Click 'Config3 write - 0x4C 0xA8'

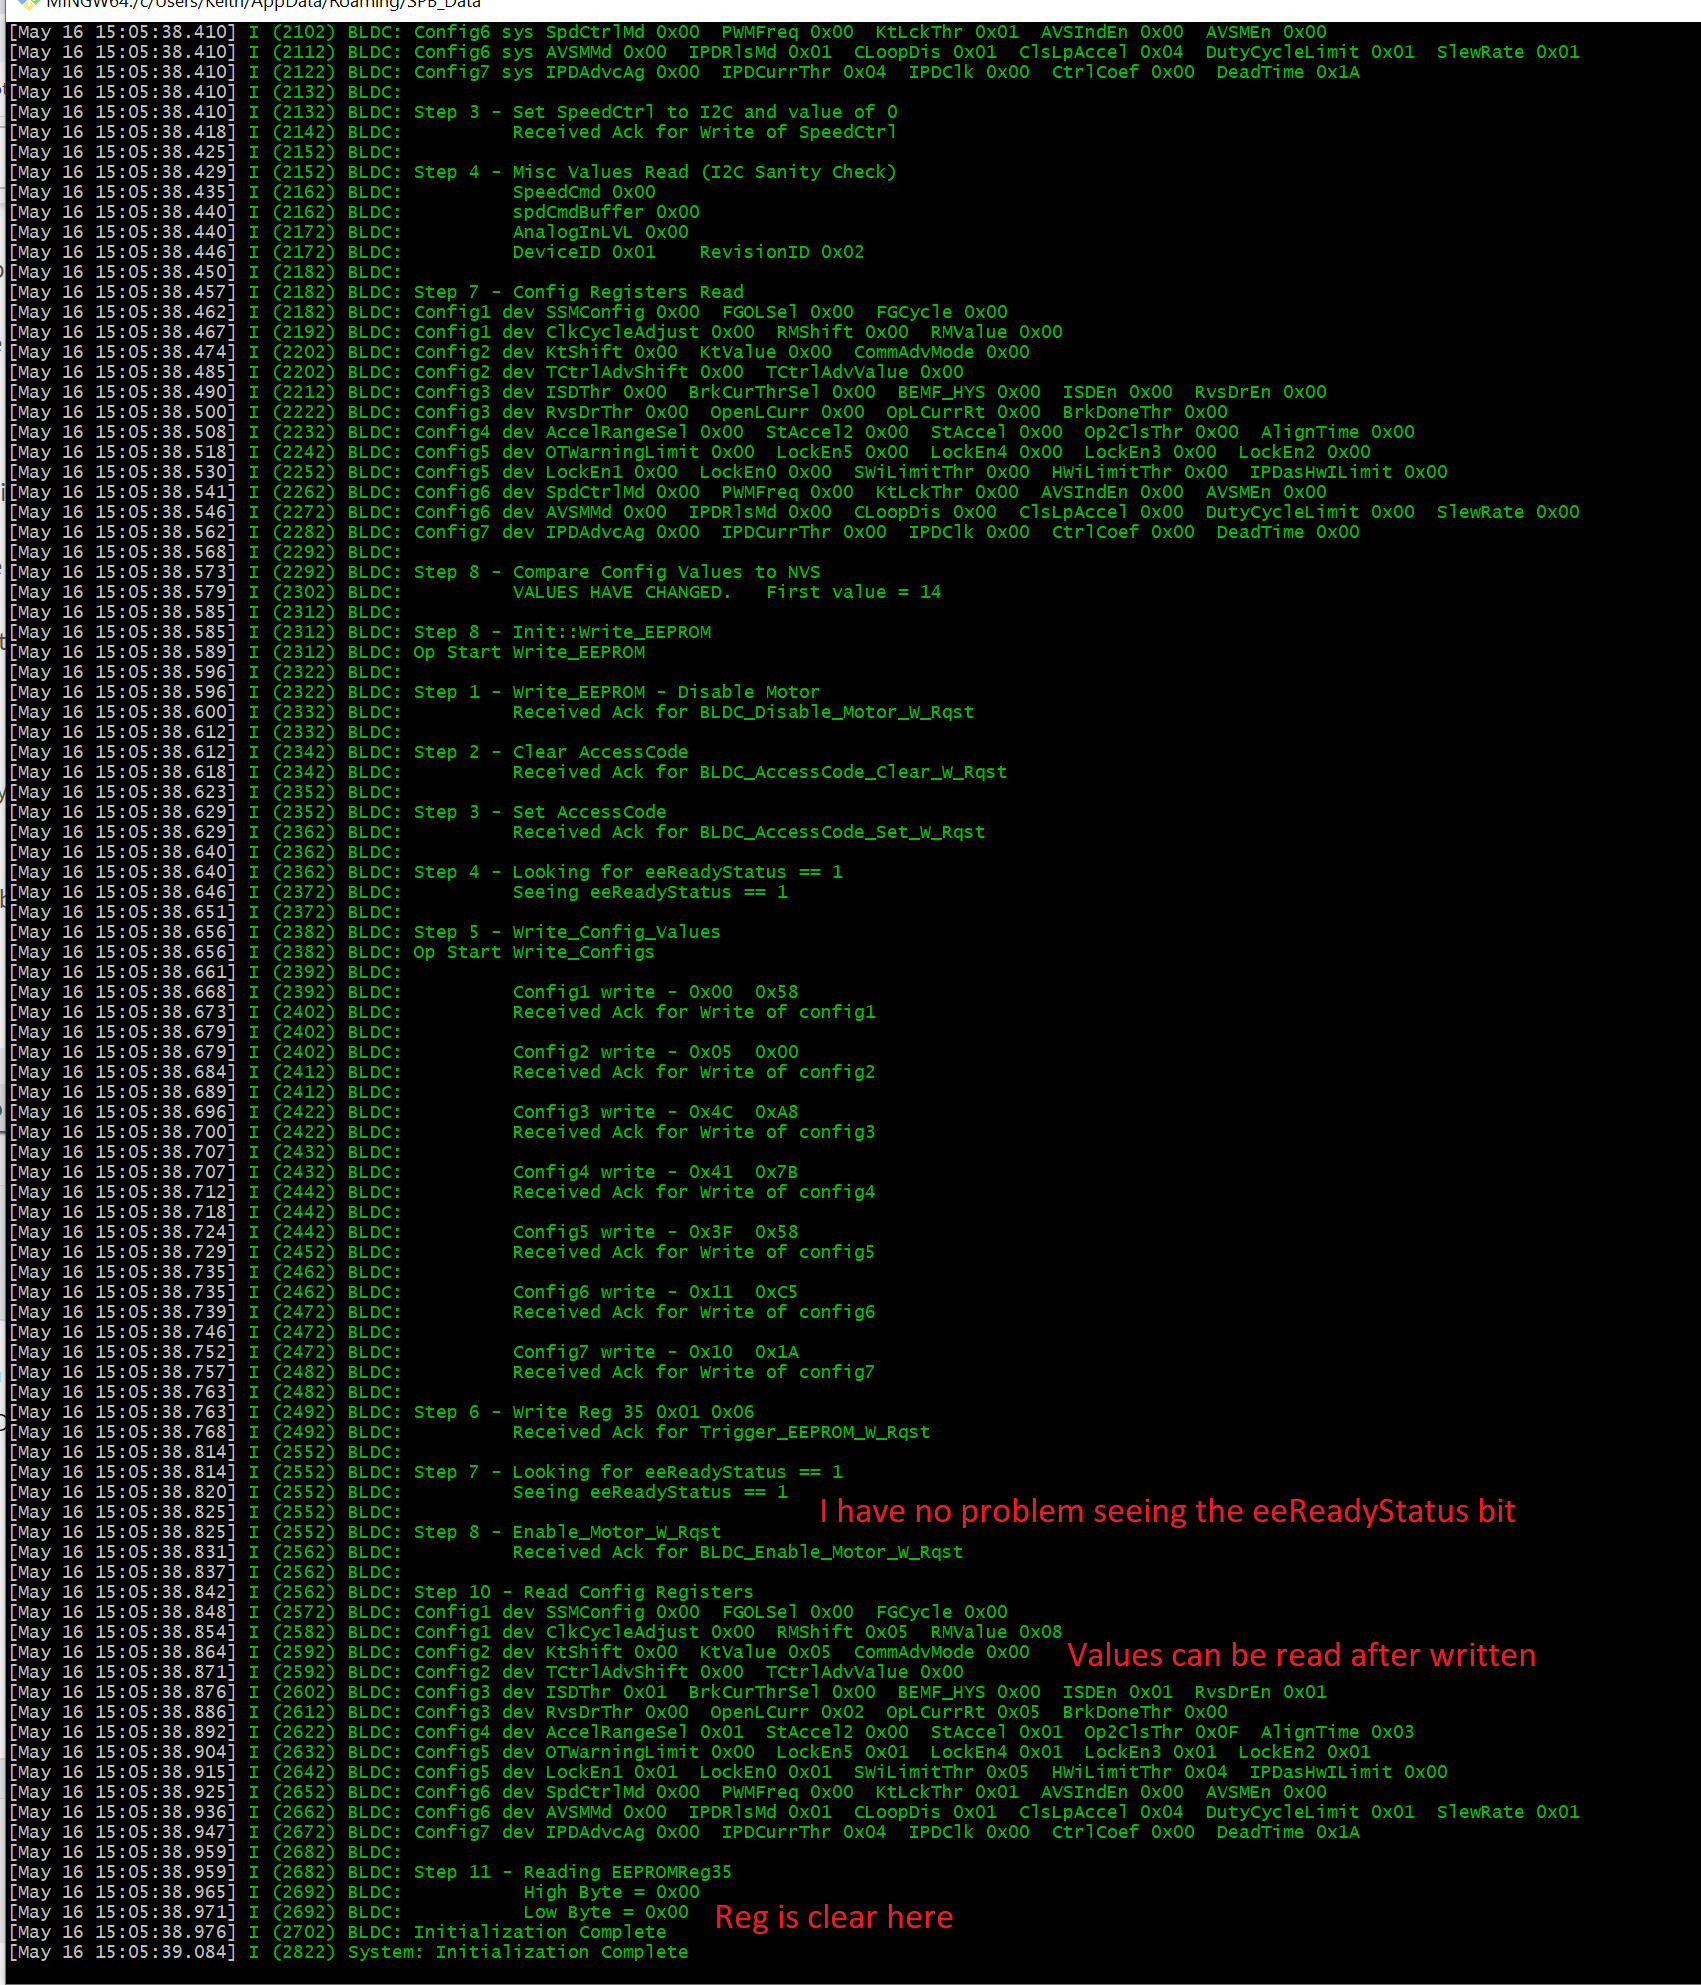(655, 1112)
